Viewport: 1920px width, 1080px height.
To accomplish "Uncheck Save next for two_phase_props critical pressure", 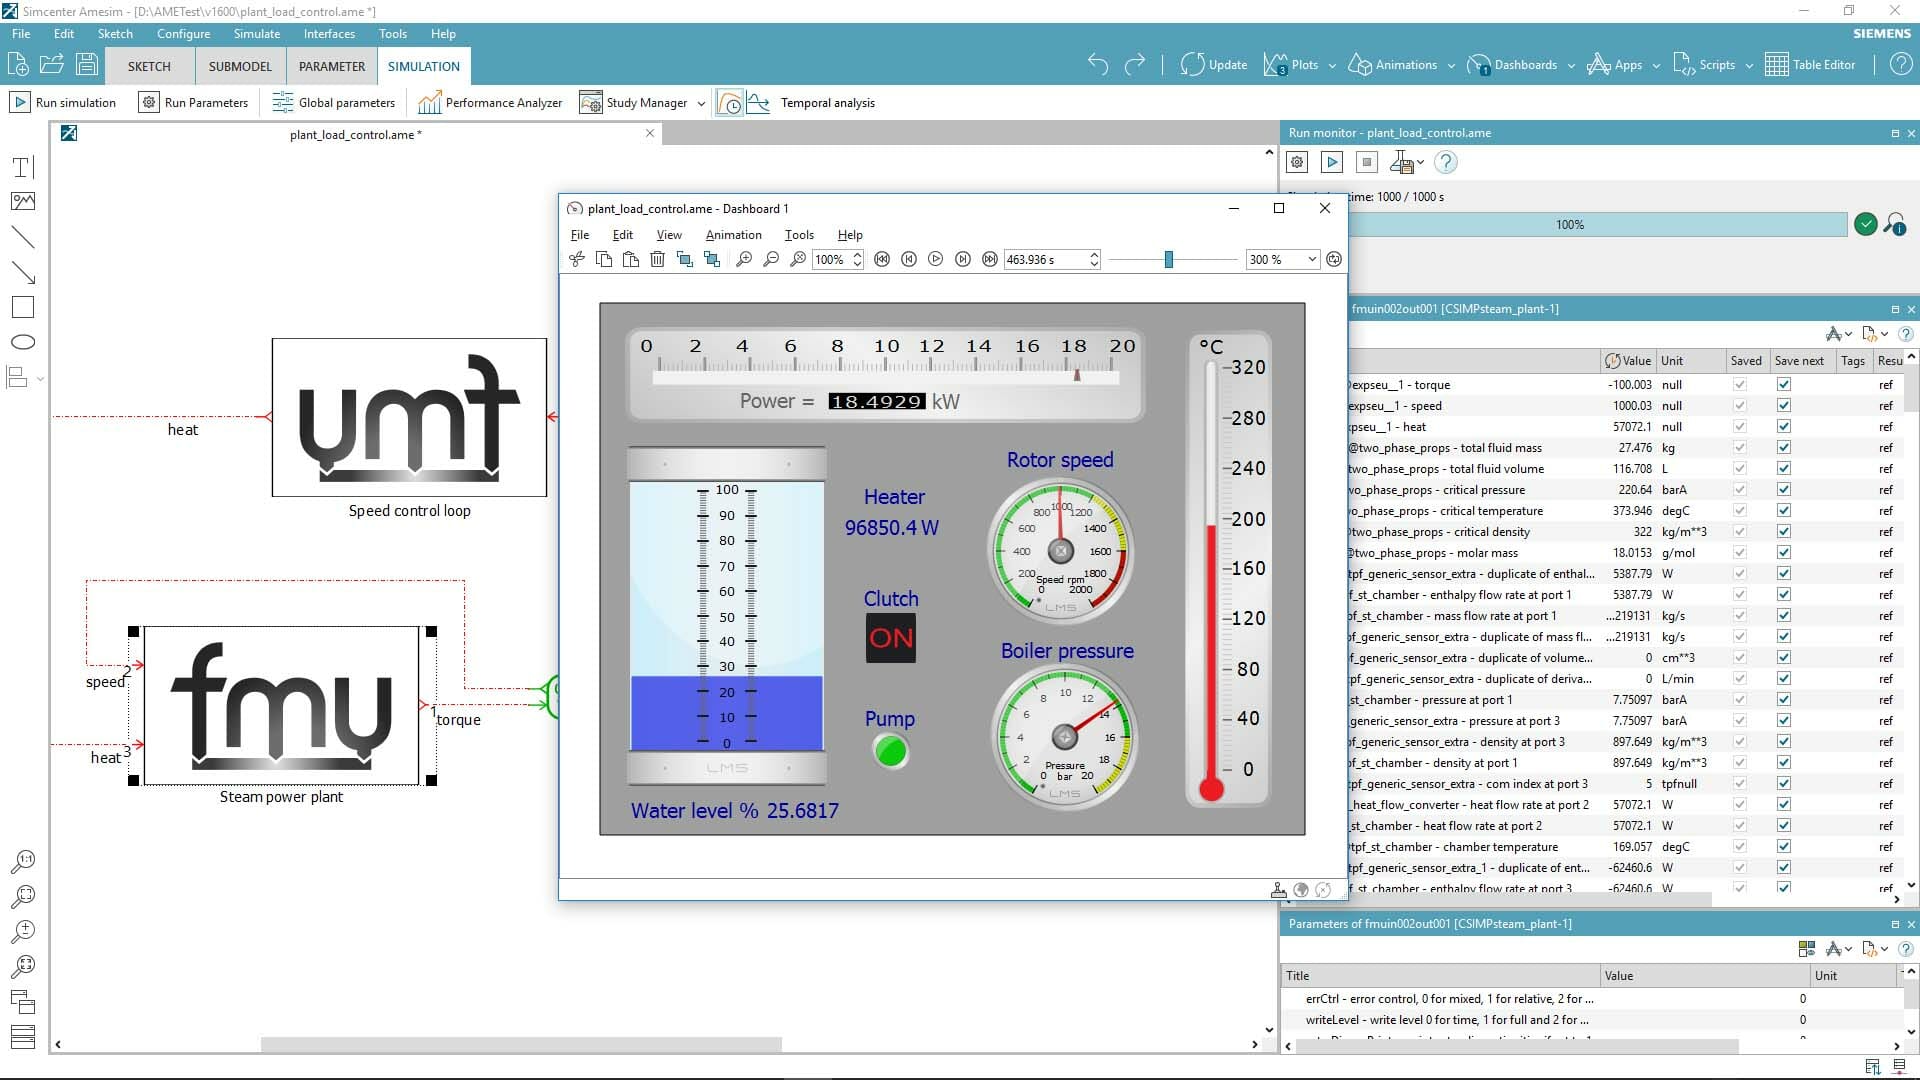I will click(x=1783, y=490).
